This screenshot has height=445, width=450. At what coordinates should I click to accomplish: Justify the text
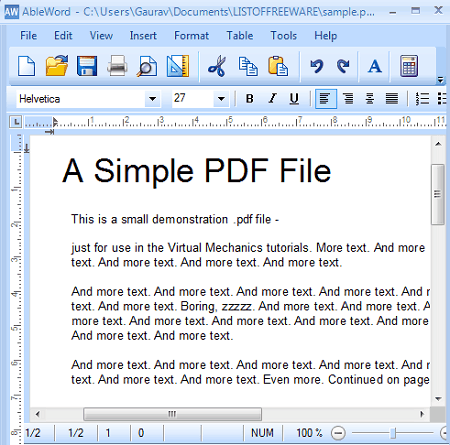(392, 99)
